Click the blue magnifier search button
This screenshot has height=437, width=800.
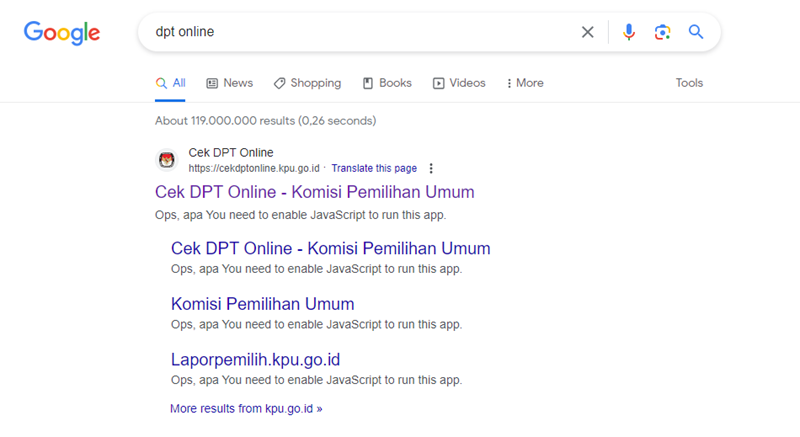[x=696, y=32]
